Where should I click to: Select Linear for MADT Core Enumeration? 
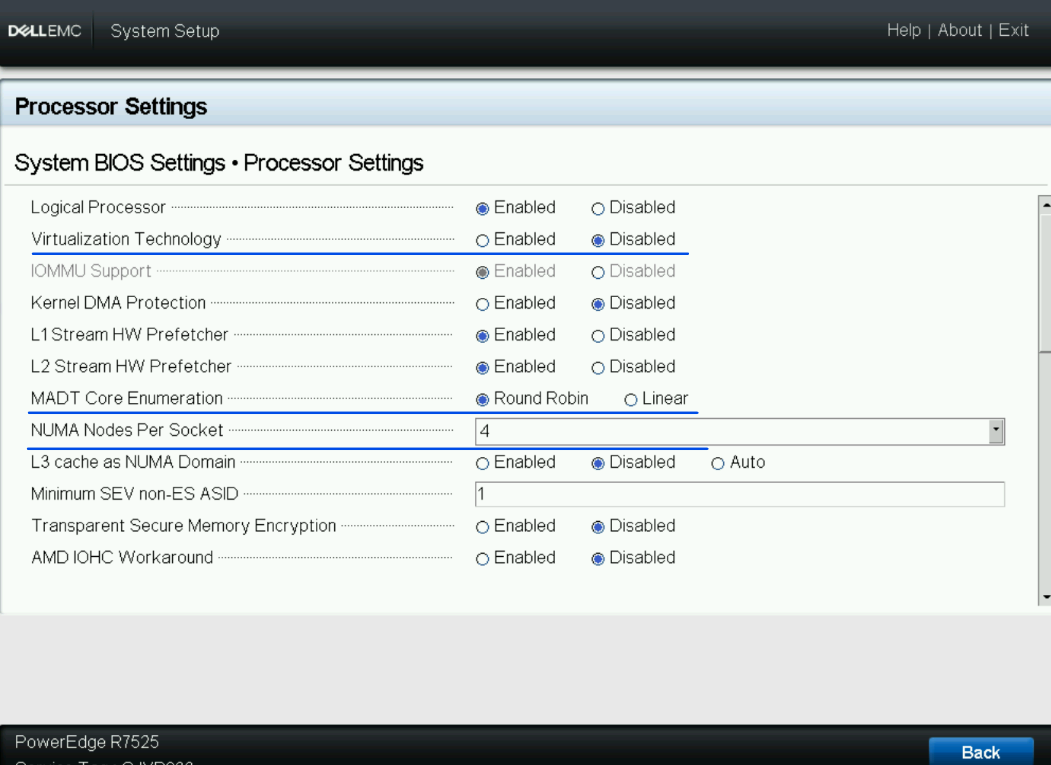tap(631, 398)
